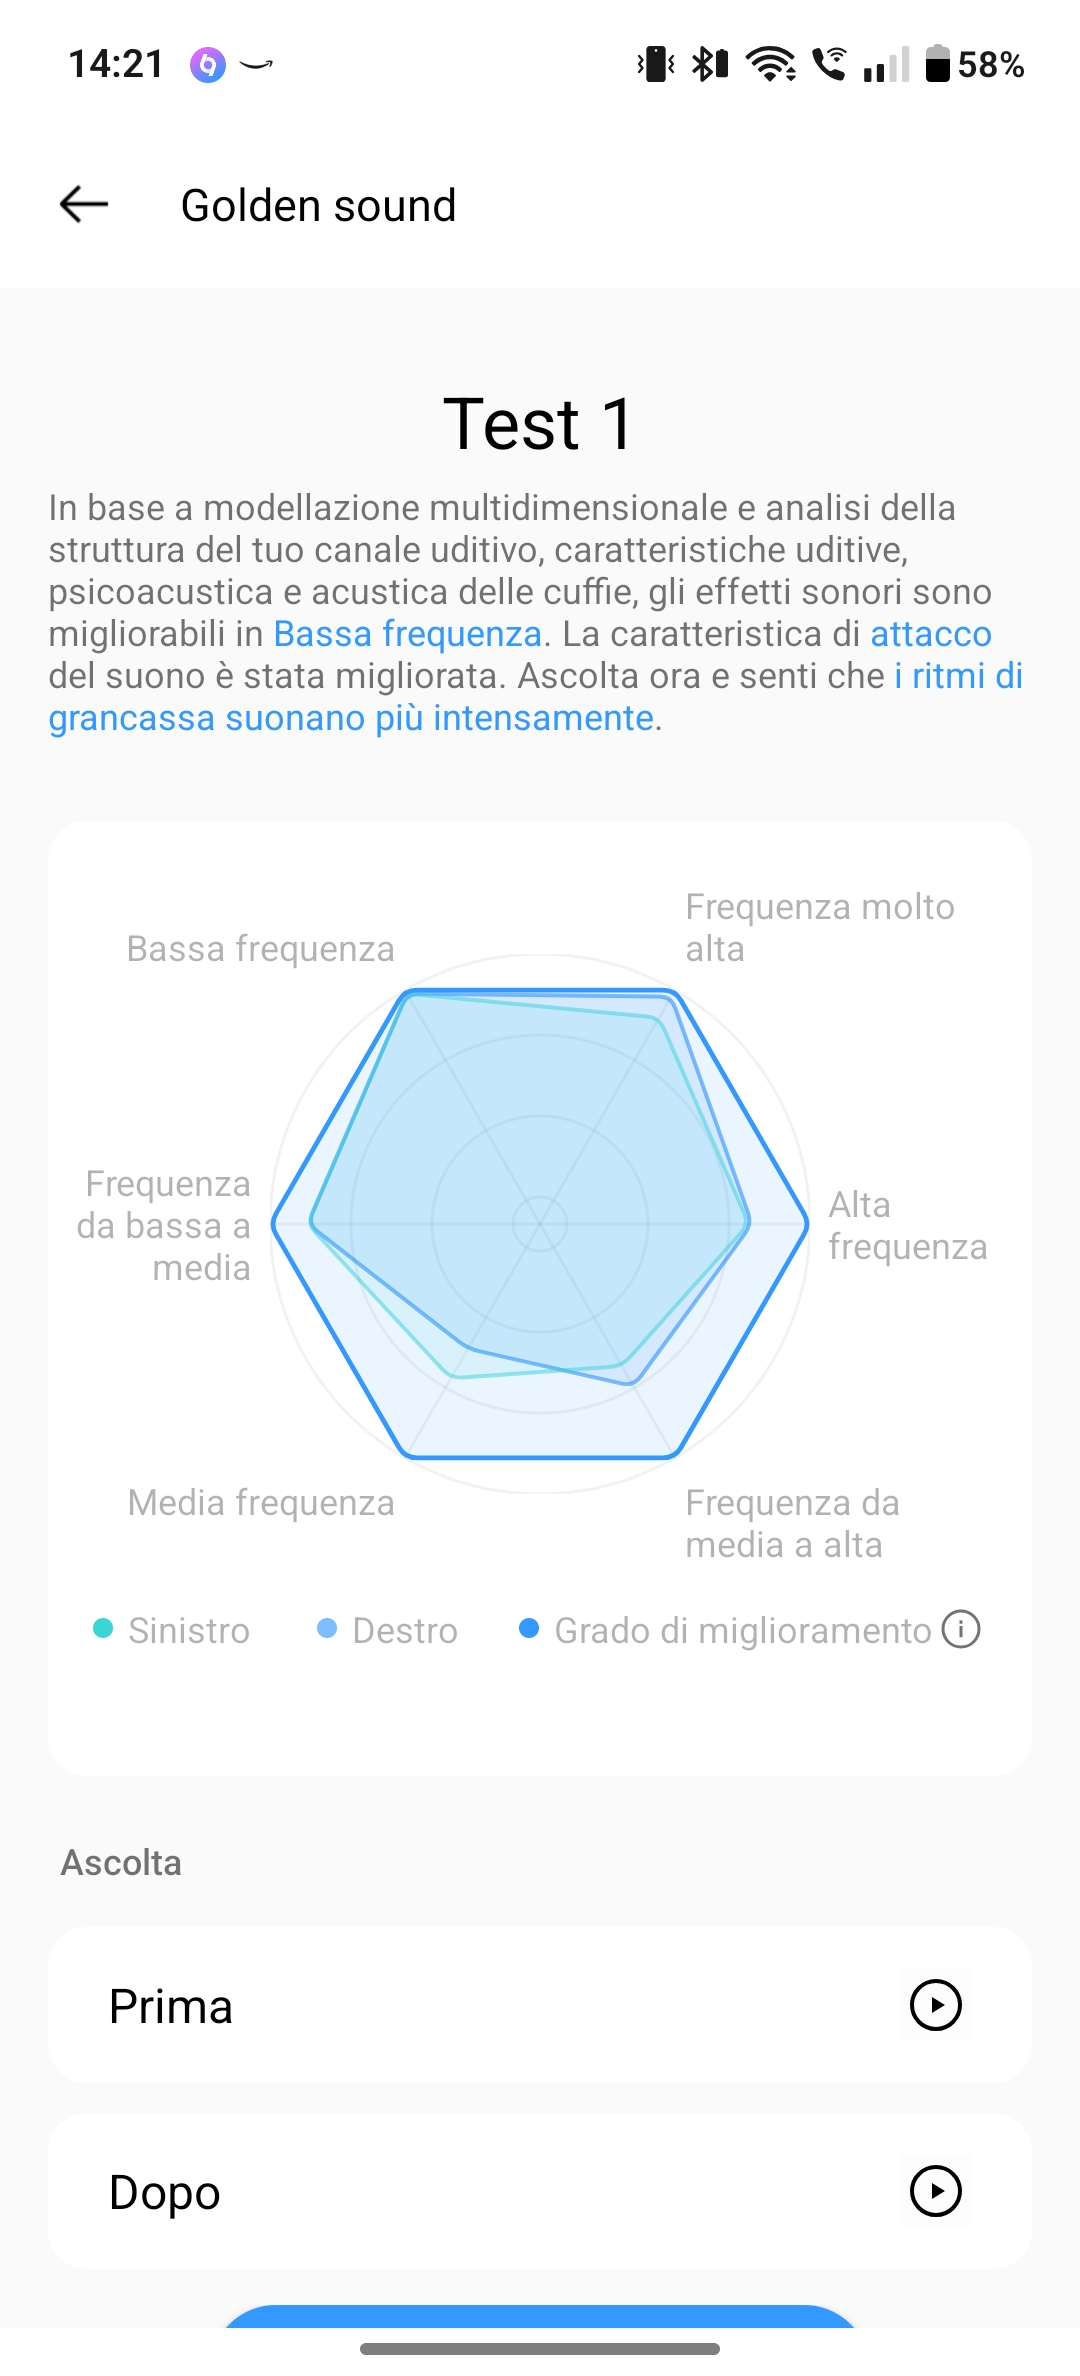Toggle the Destro legend item
1080x2376 pixels.
[x=387, y=1630]
